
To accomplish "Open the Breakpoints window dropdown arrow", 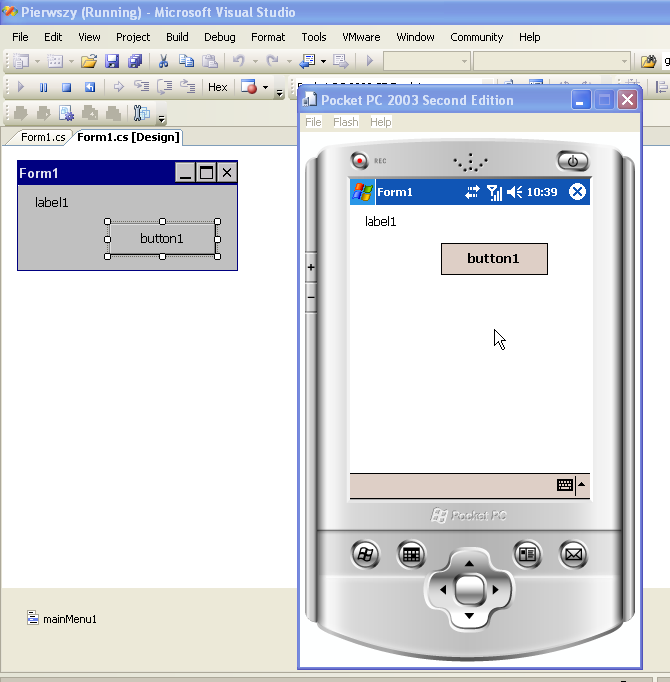I will tap(265, 87).
